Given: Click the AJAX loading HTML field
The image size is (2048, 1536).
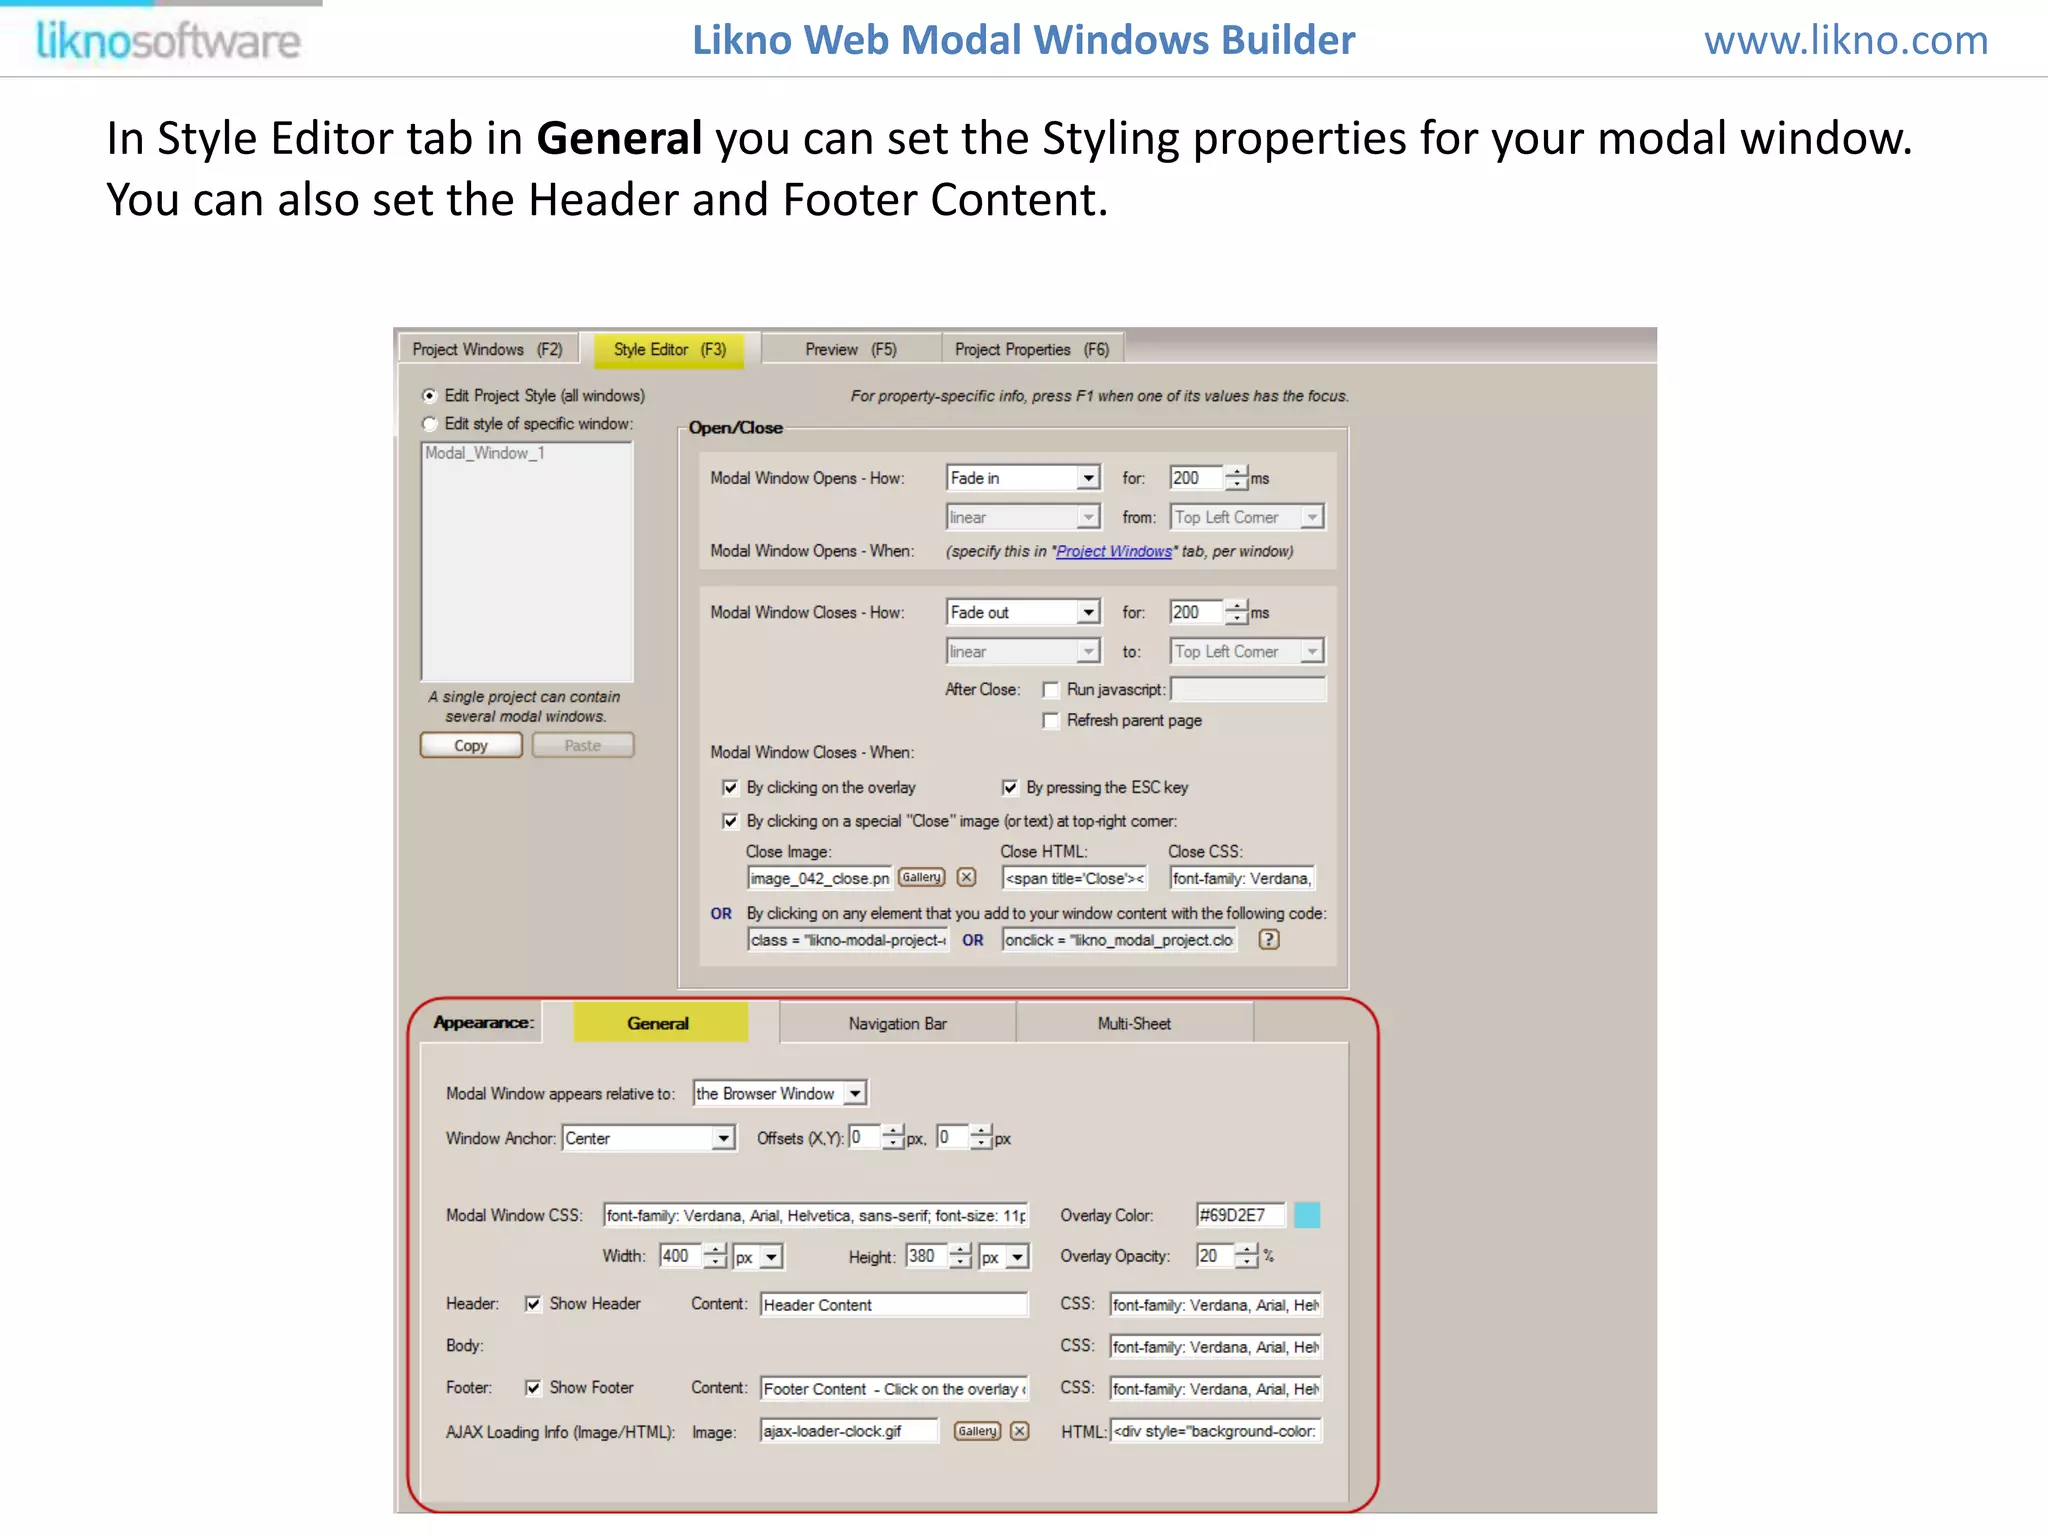Looking at the screenshot, I should click(1216, 1431).
